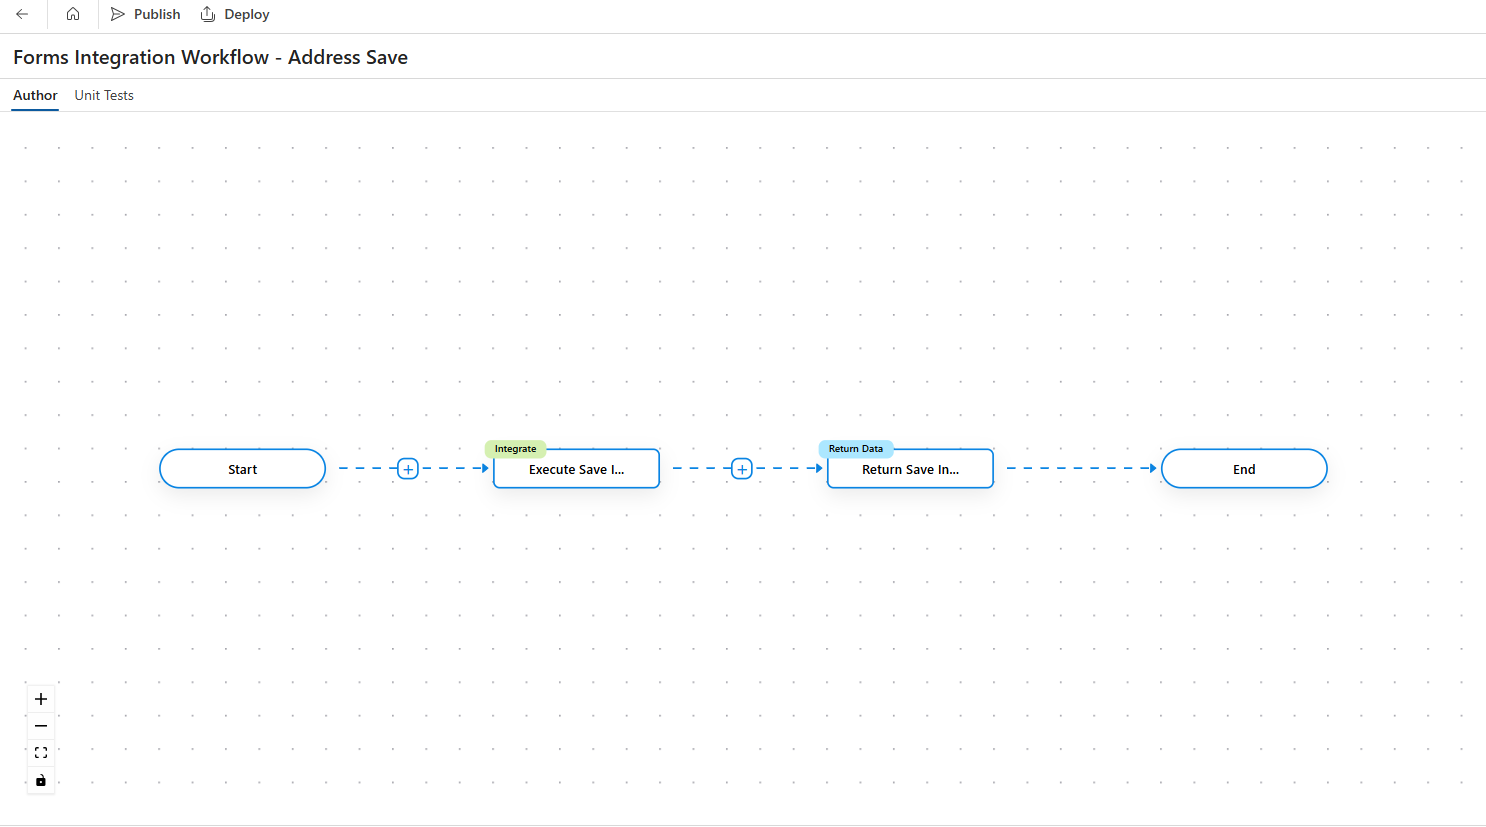Toggle the canvas lock
The height and width of the screenshot is (827, 1486).
[x=41, y=780]
